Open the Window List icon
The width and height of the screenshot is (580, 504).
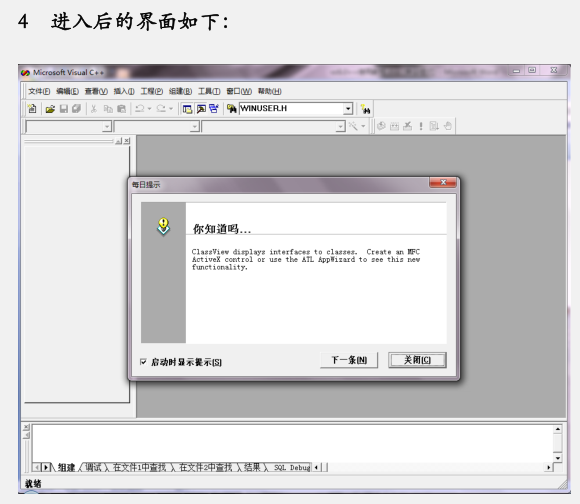click(x=214, y=109)
